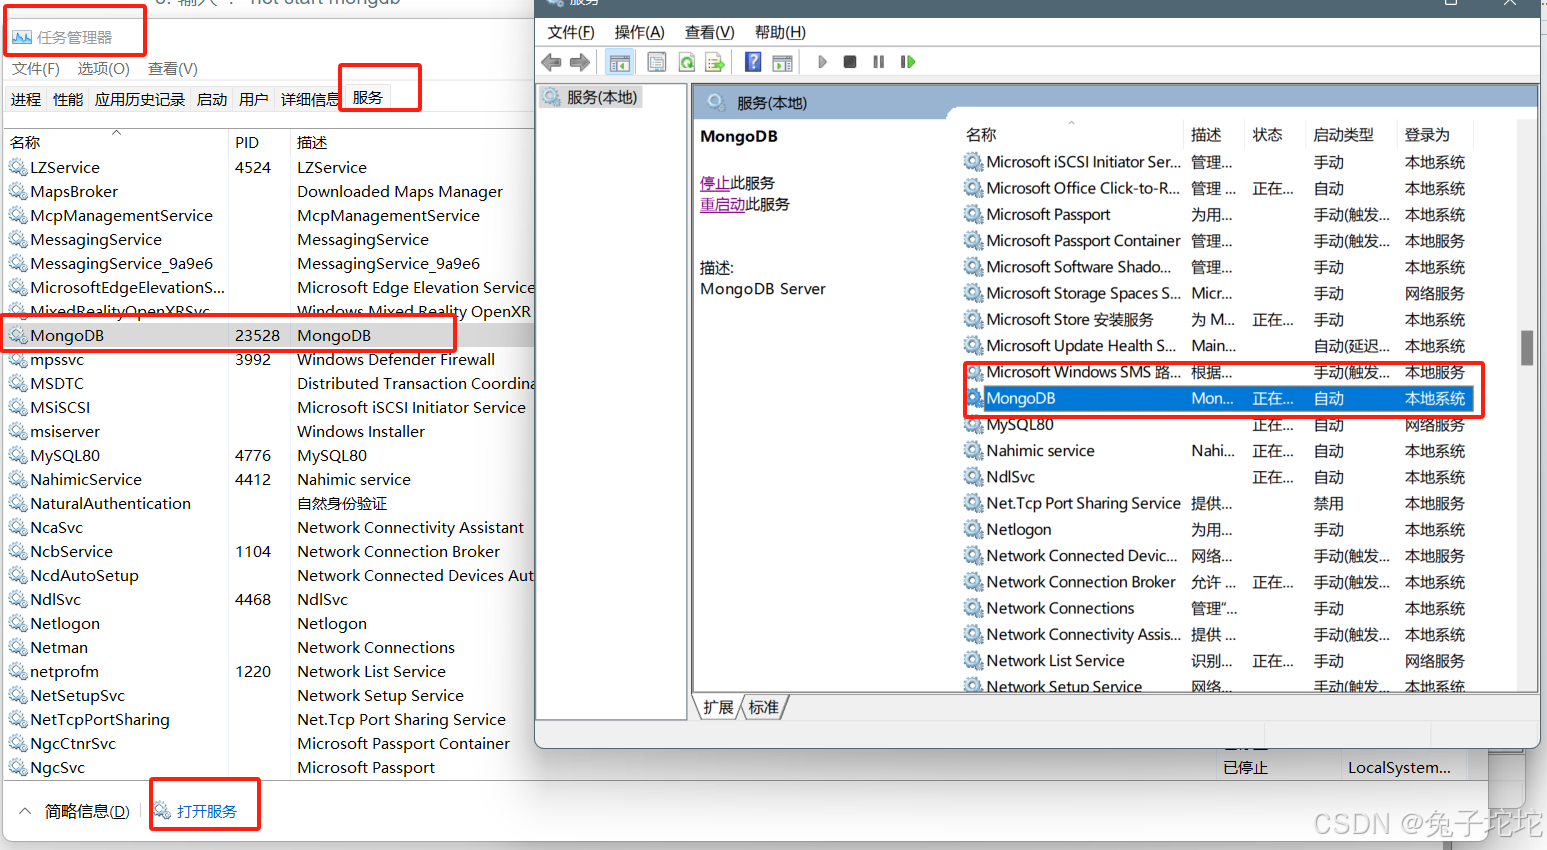Click the Pause Service icon

[x=879, y=62]
